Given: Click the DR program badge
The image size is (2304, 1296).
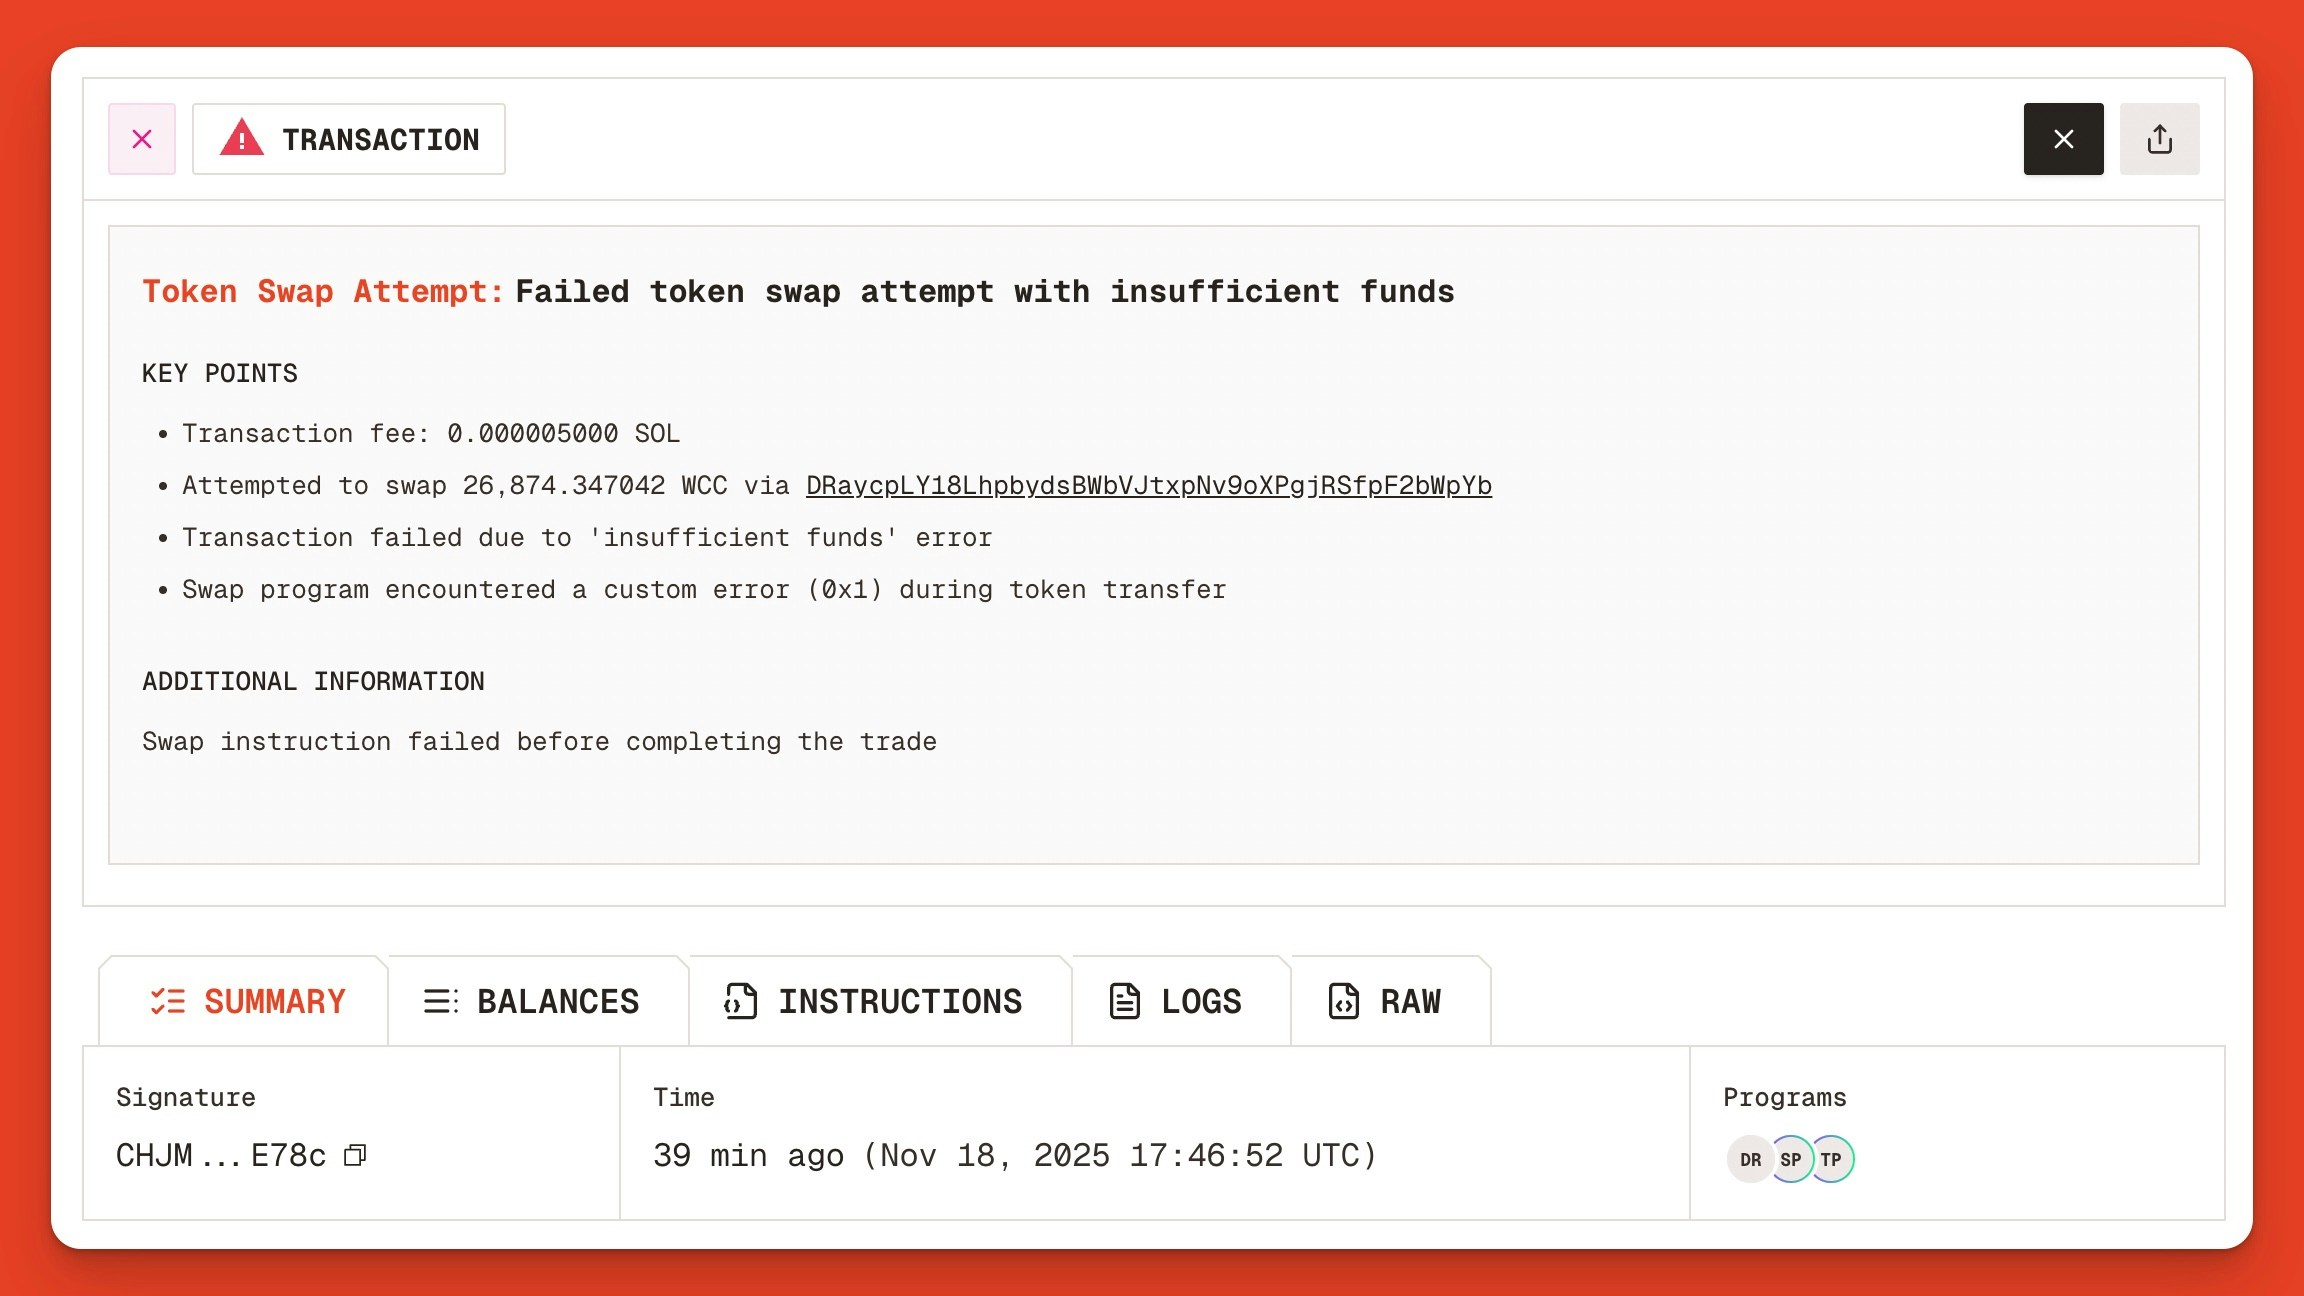Looking at the screenshot, I should coord(1750,1159).
